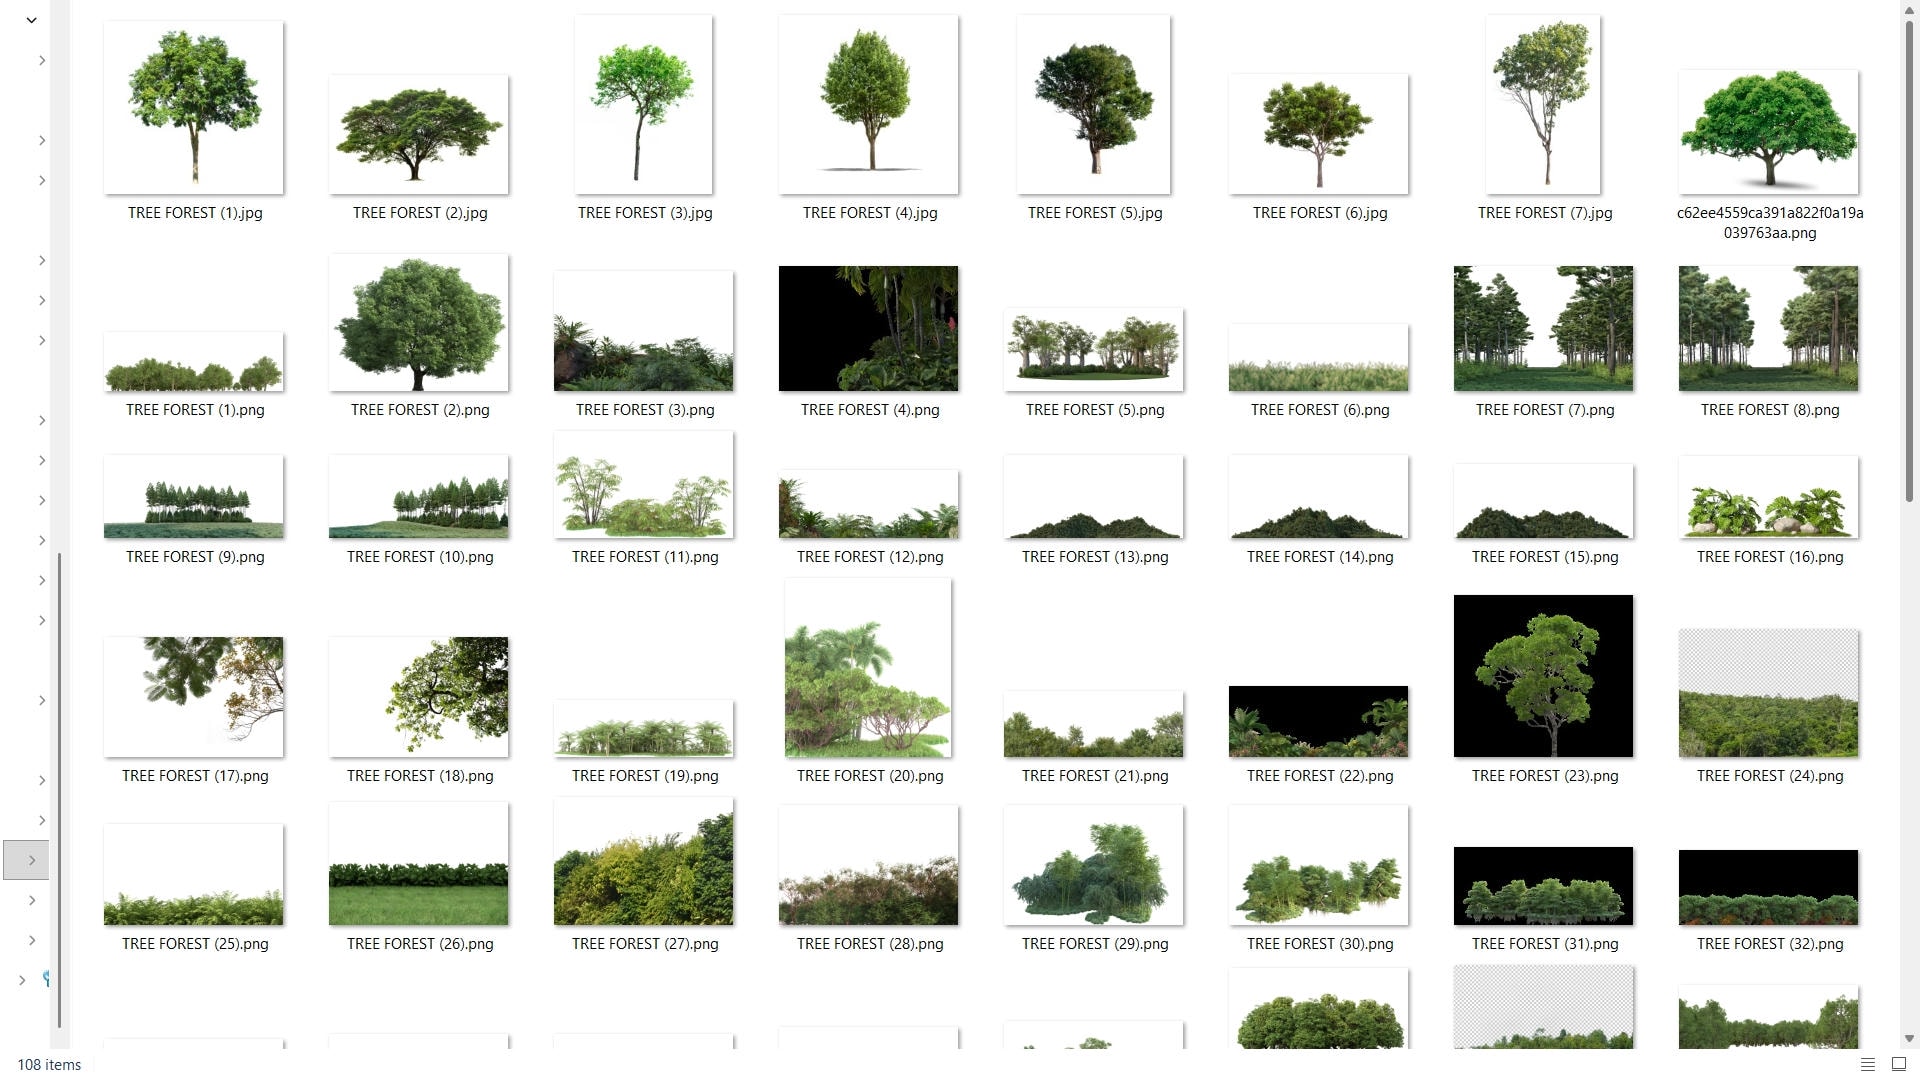
Task: Select TREE FOREST (1).jpg thumbnail
Action: coord(194,107)
